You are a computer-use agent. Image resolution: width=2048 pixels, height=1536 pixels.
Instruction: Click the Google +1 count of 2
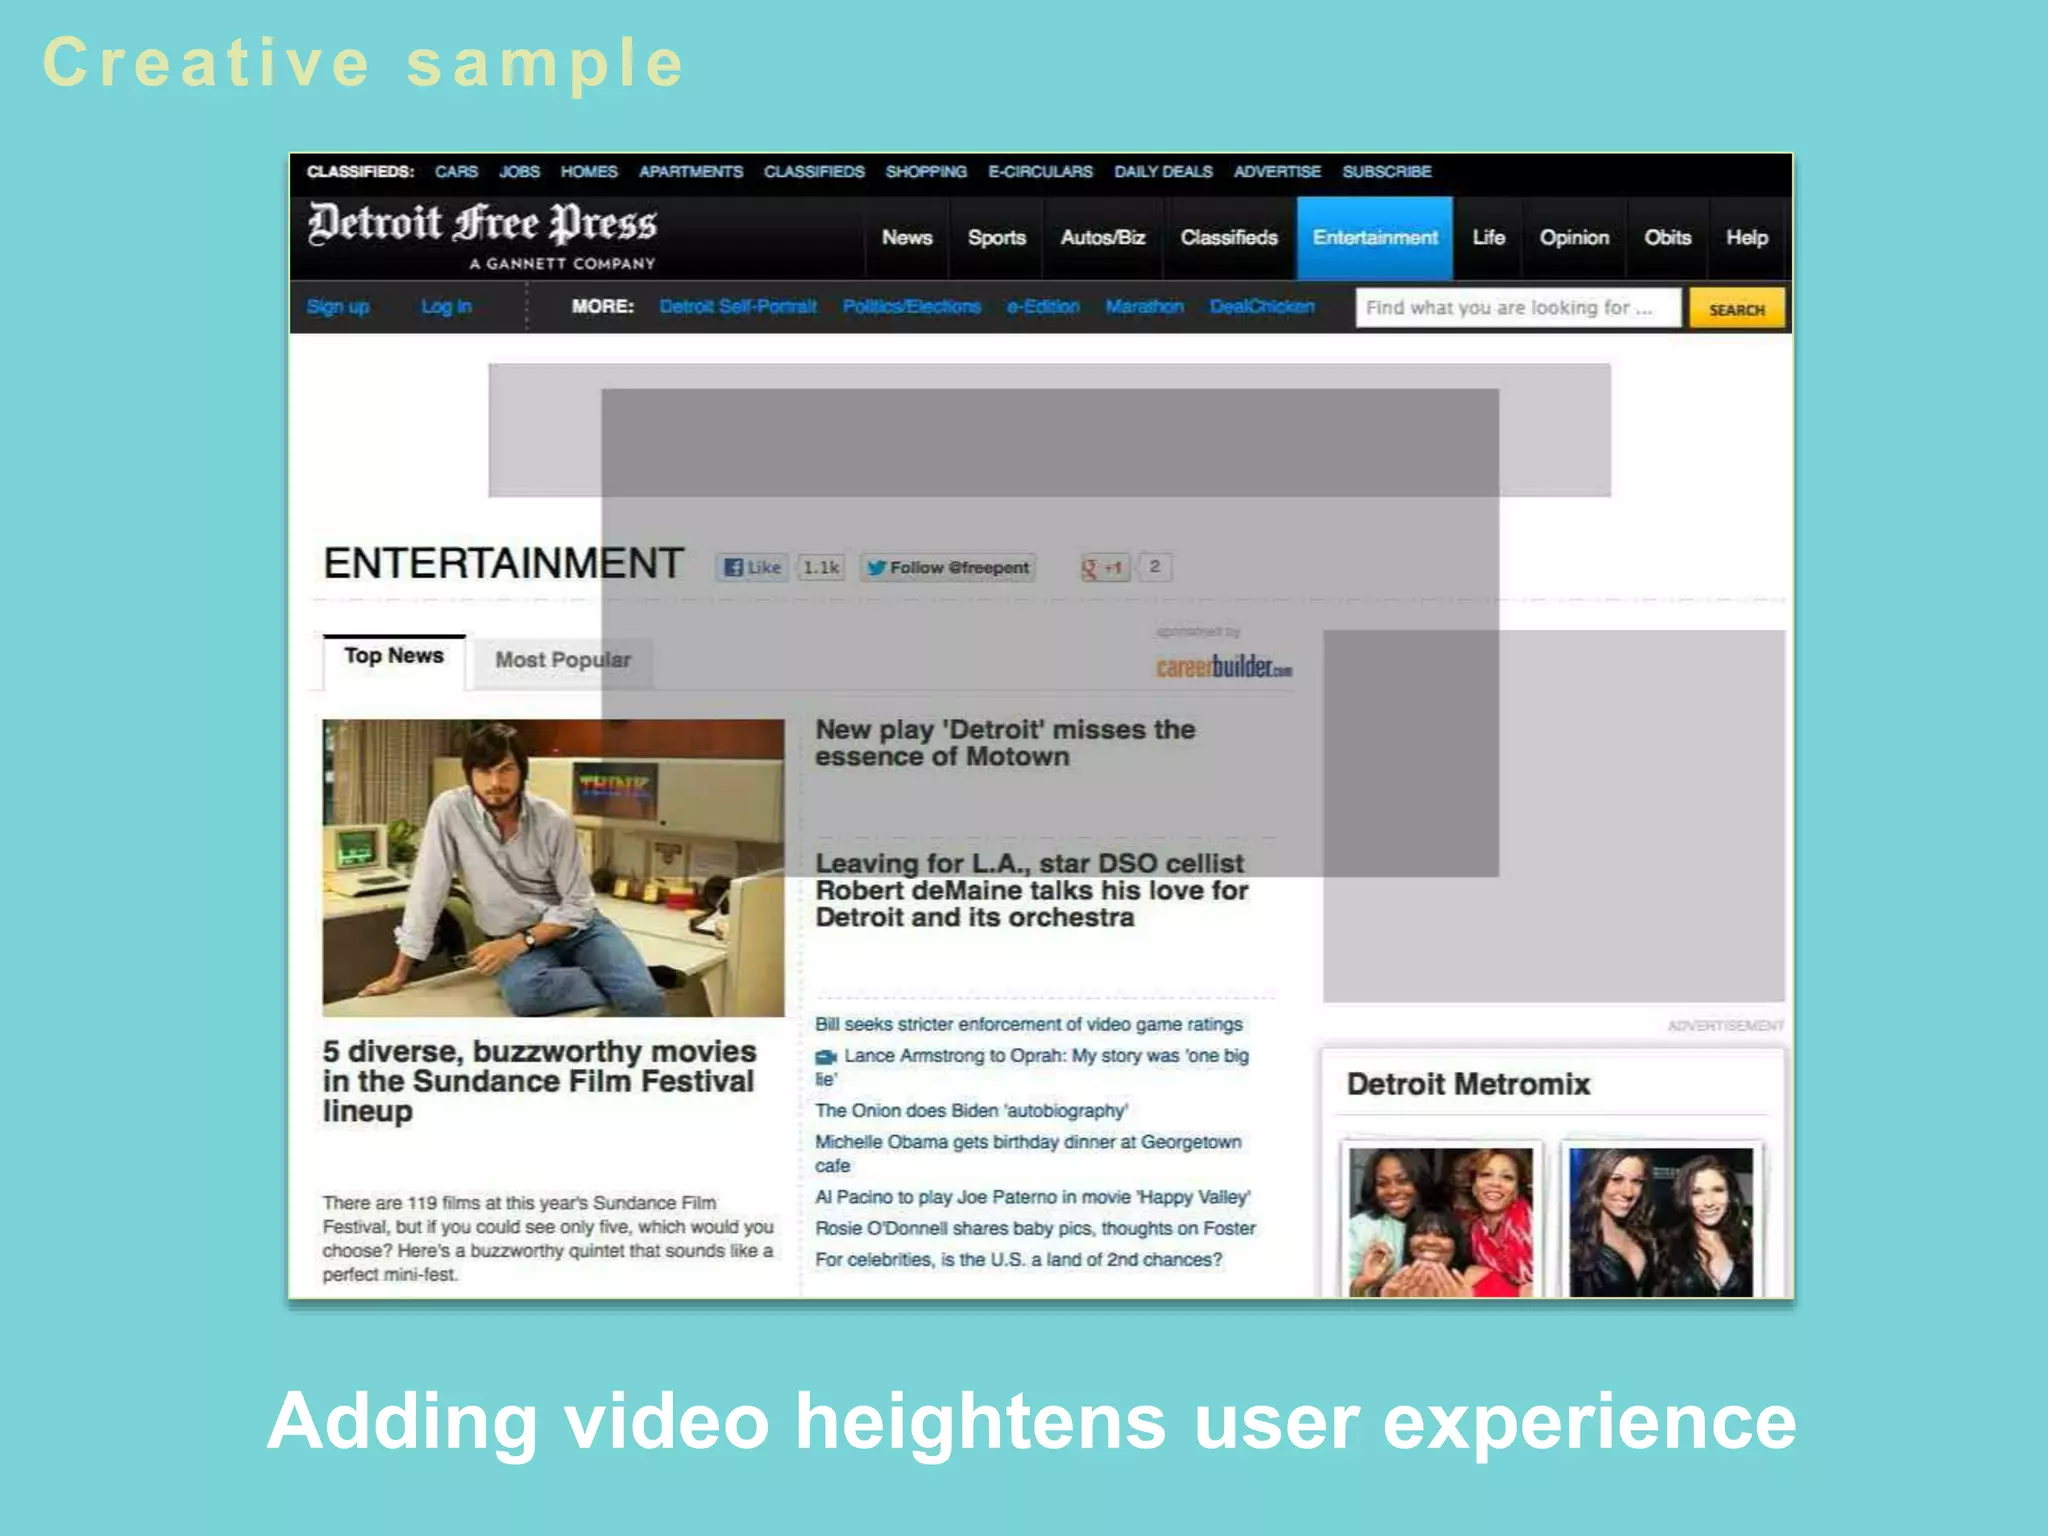coord(1155,567)
